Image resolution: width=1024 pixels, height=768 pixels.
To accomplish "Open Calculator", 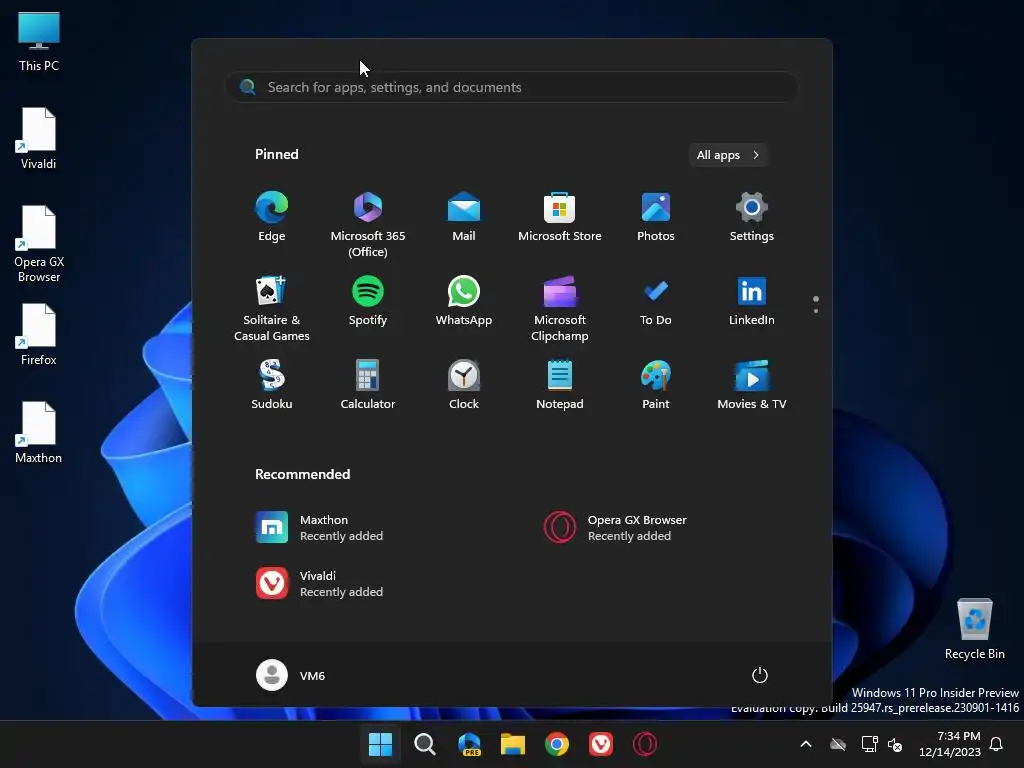I will pos(368,385).
